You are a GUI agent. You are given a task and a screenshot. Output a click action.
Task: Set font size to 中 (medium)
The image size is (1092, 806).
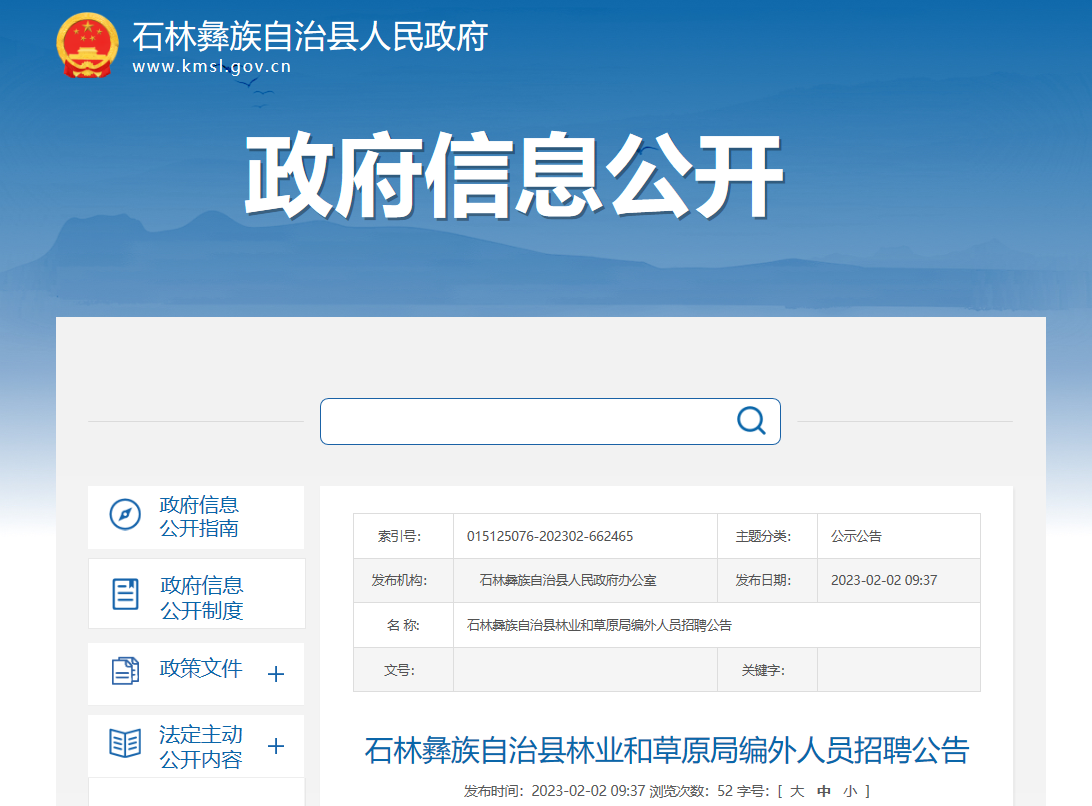tap(824, 791)
